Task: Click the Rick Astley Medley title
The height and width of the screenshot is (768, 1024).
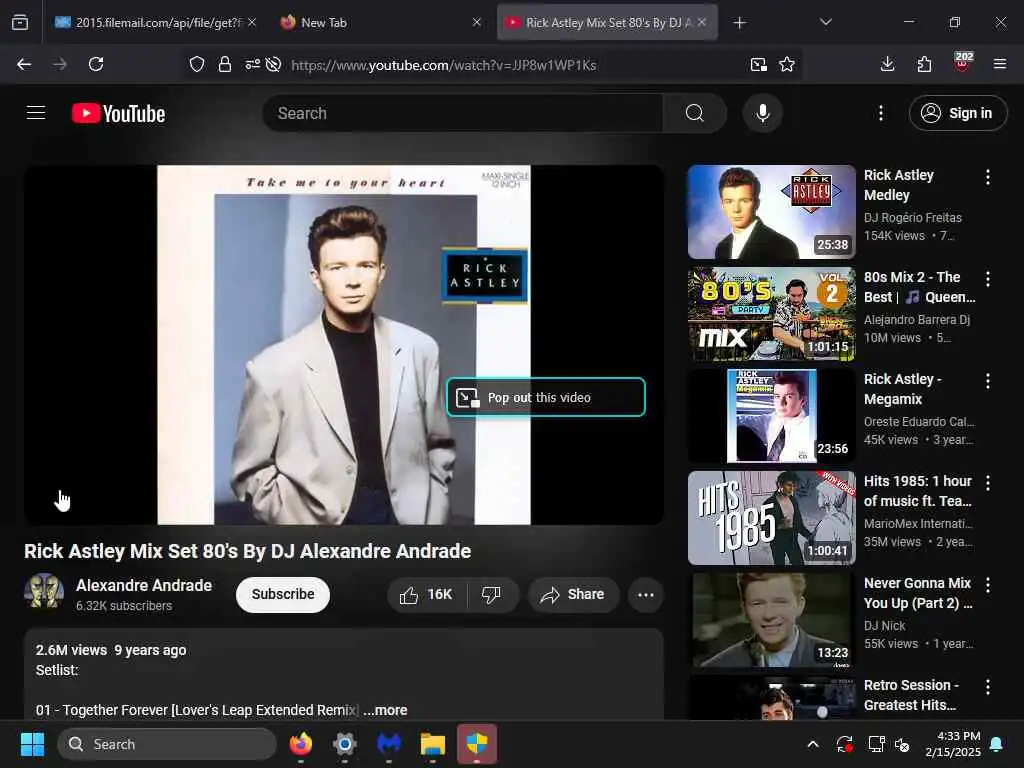Action: pos(899,185)
